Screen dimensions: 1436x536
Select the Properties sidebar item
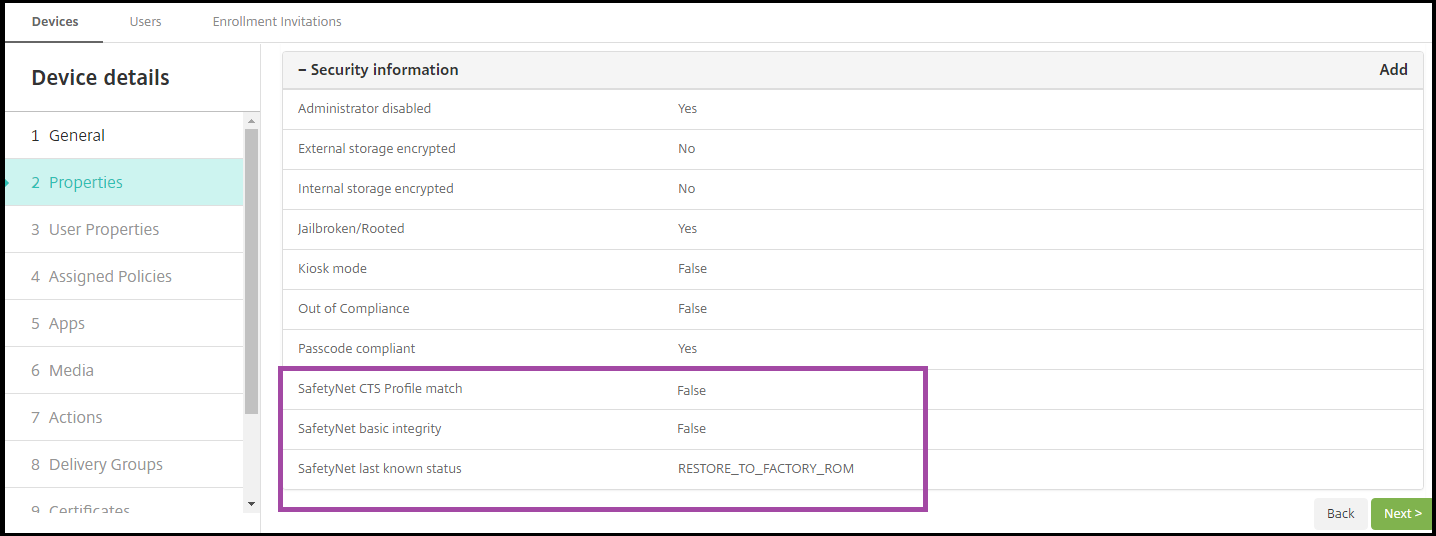[x=86, y=183]
